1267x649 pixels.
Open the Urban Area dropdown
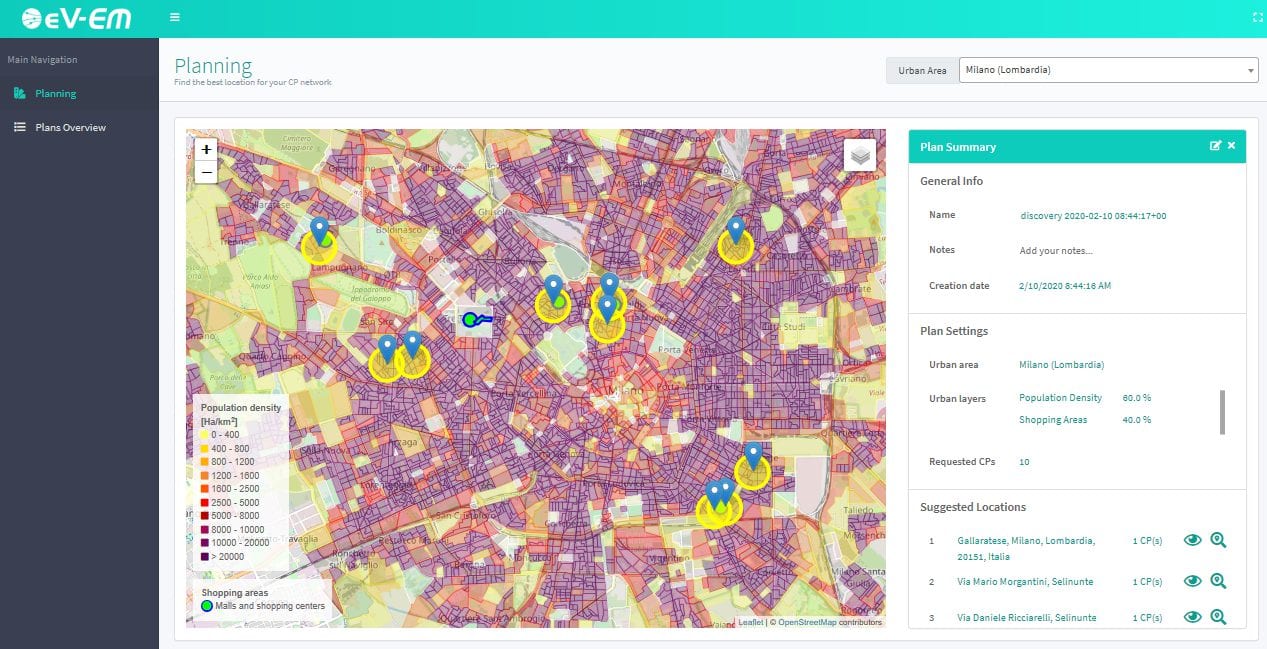click(x=1108, y=70)
